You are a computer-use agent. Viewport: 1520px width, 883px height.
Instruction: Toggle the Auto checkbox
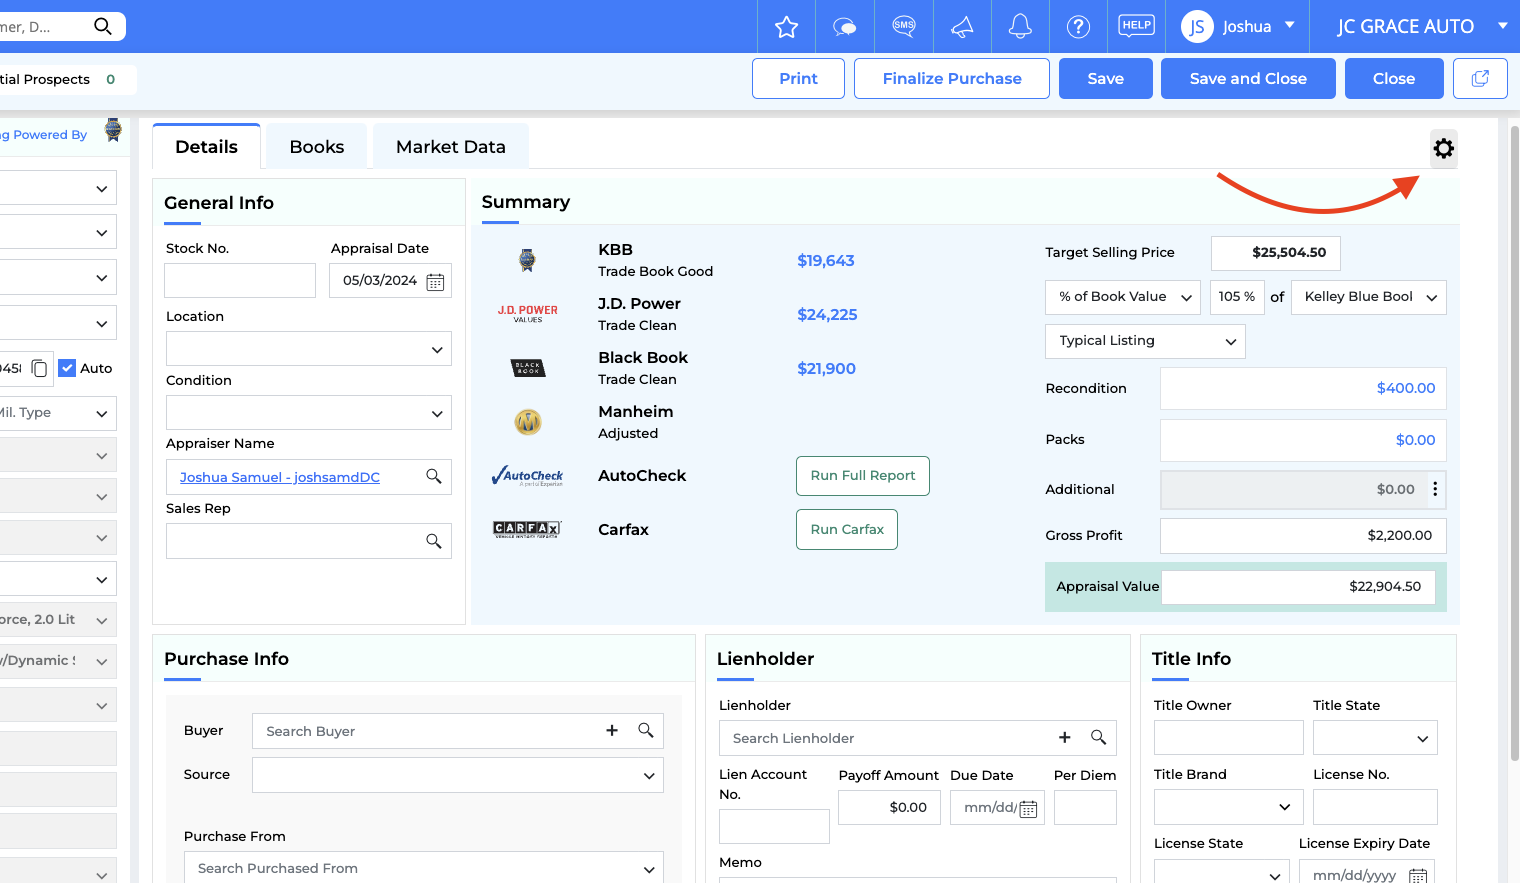[67, 368]
